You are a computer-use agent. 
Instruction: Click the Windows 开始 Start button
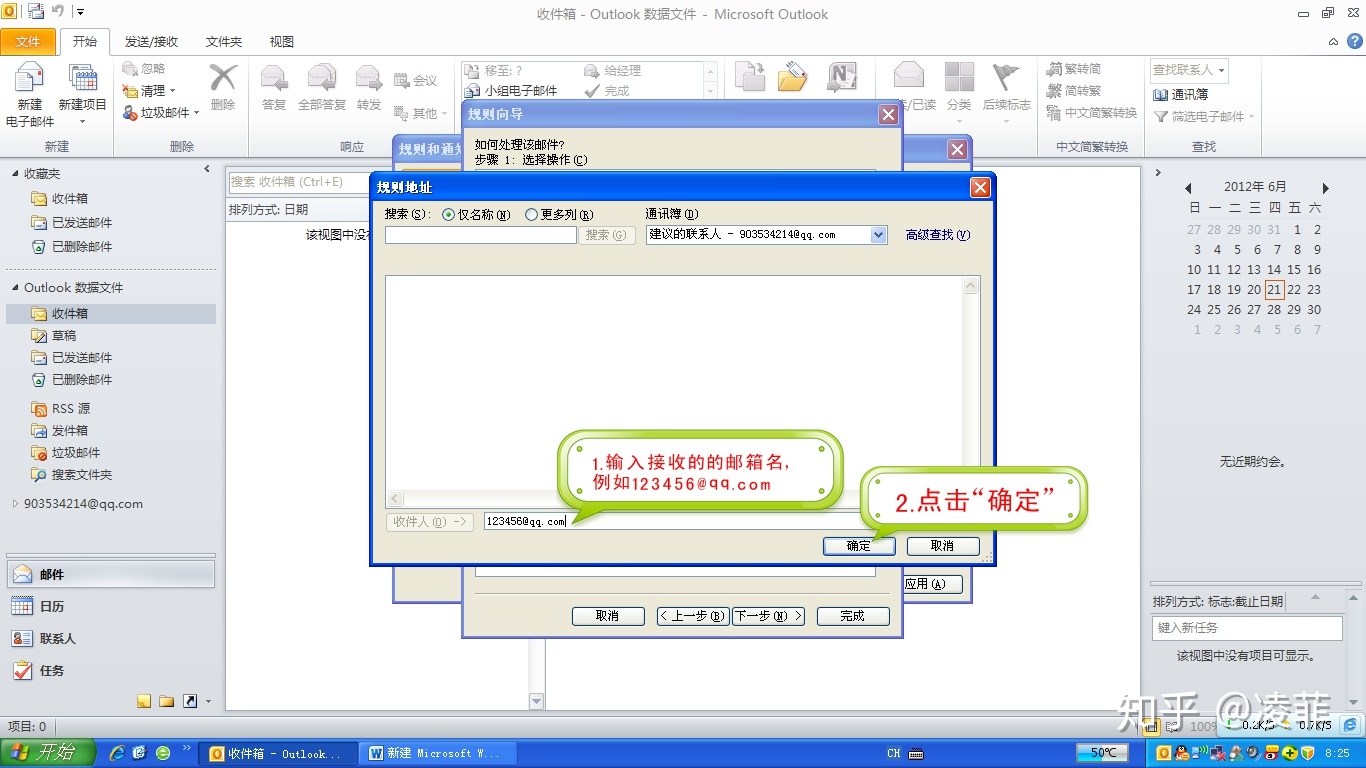click(48, 753)
